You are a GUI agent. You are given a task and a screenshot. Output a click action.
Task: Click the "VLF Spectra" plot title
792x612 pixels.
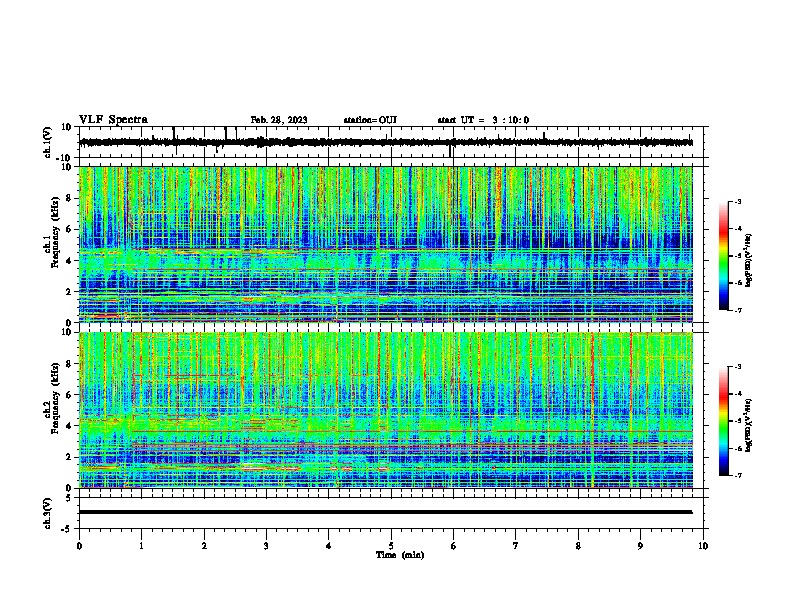[x=113, y=120]
